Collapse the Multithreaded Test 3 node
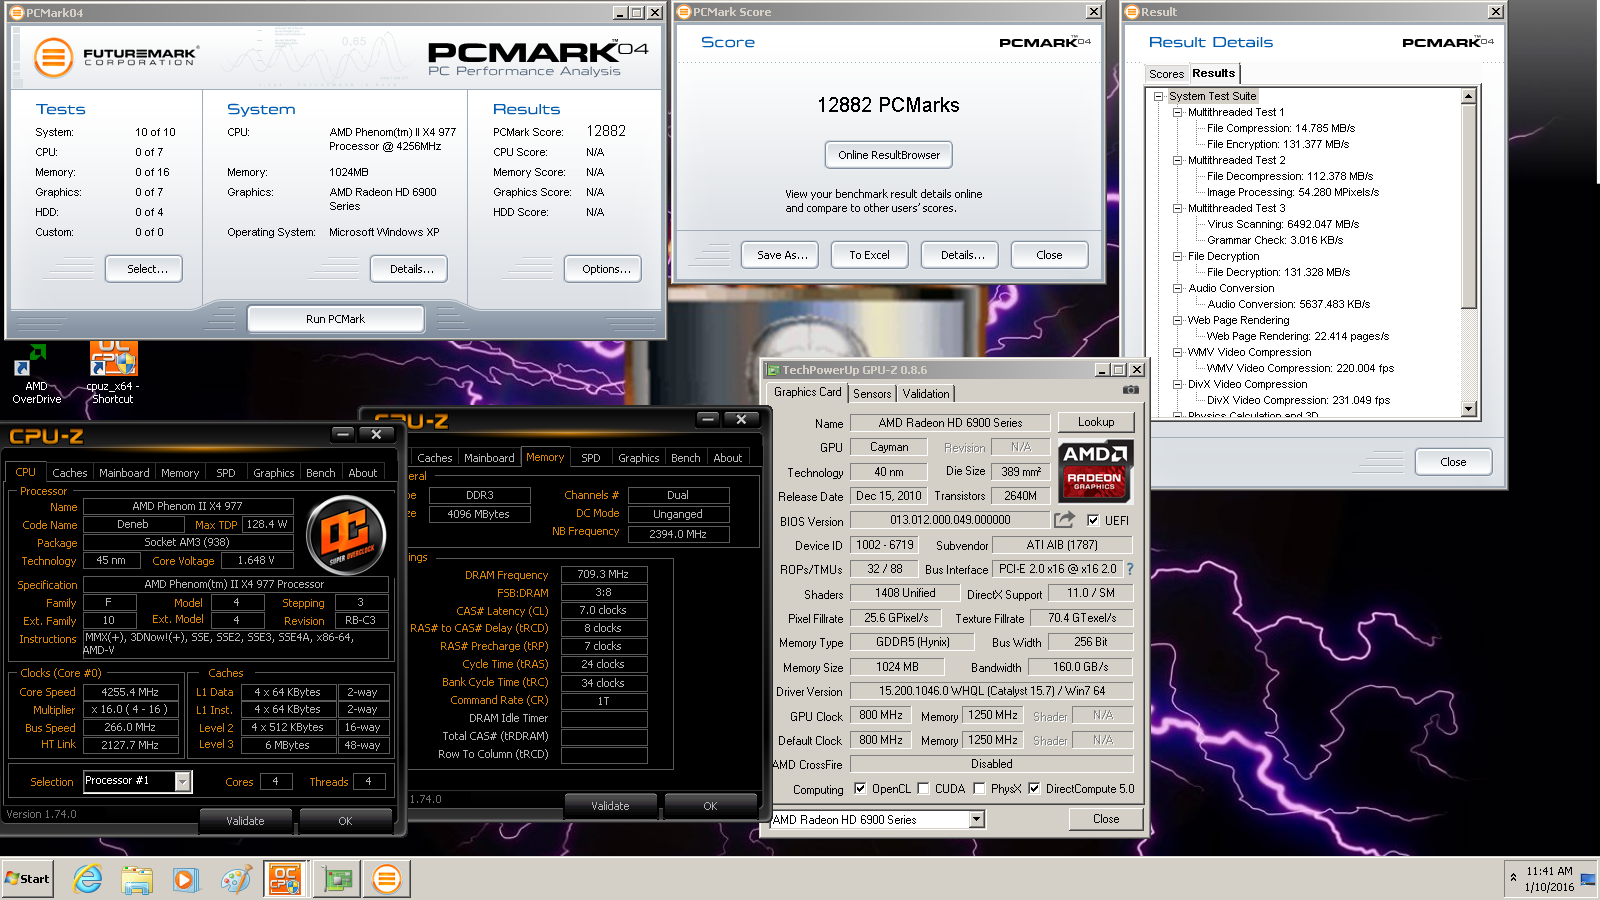Image resolution: width=1600 pixels, height=900 pixels. tap(1177, 208)
